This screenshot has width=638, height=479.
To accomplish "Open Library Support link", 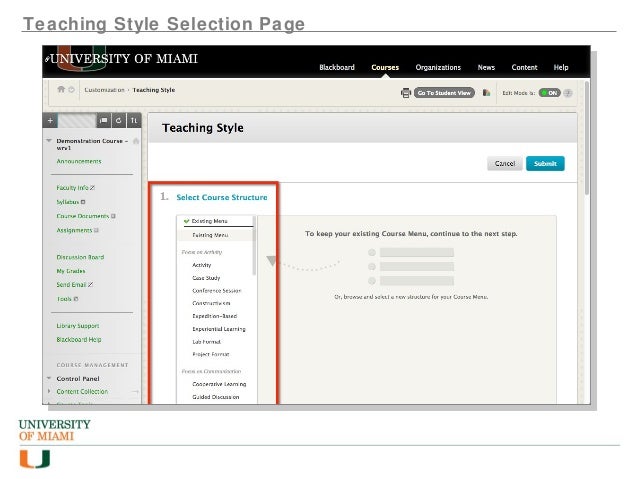I will click(78, 326).
